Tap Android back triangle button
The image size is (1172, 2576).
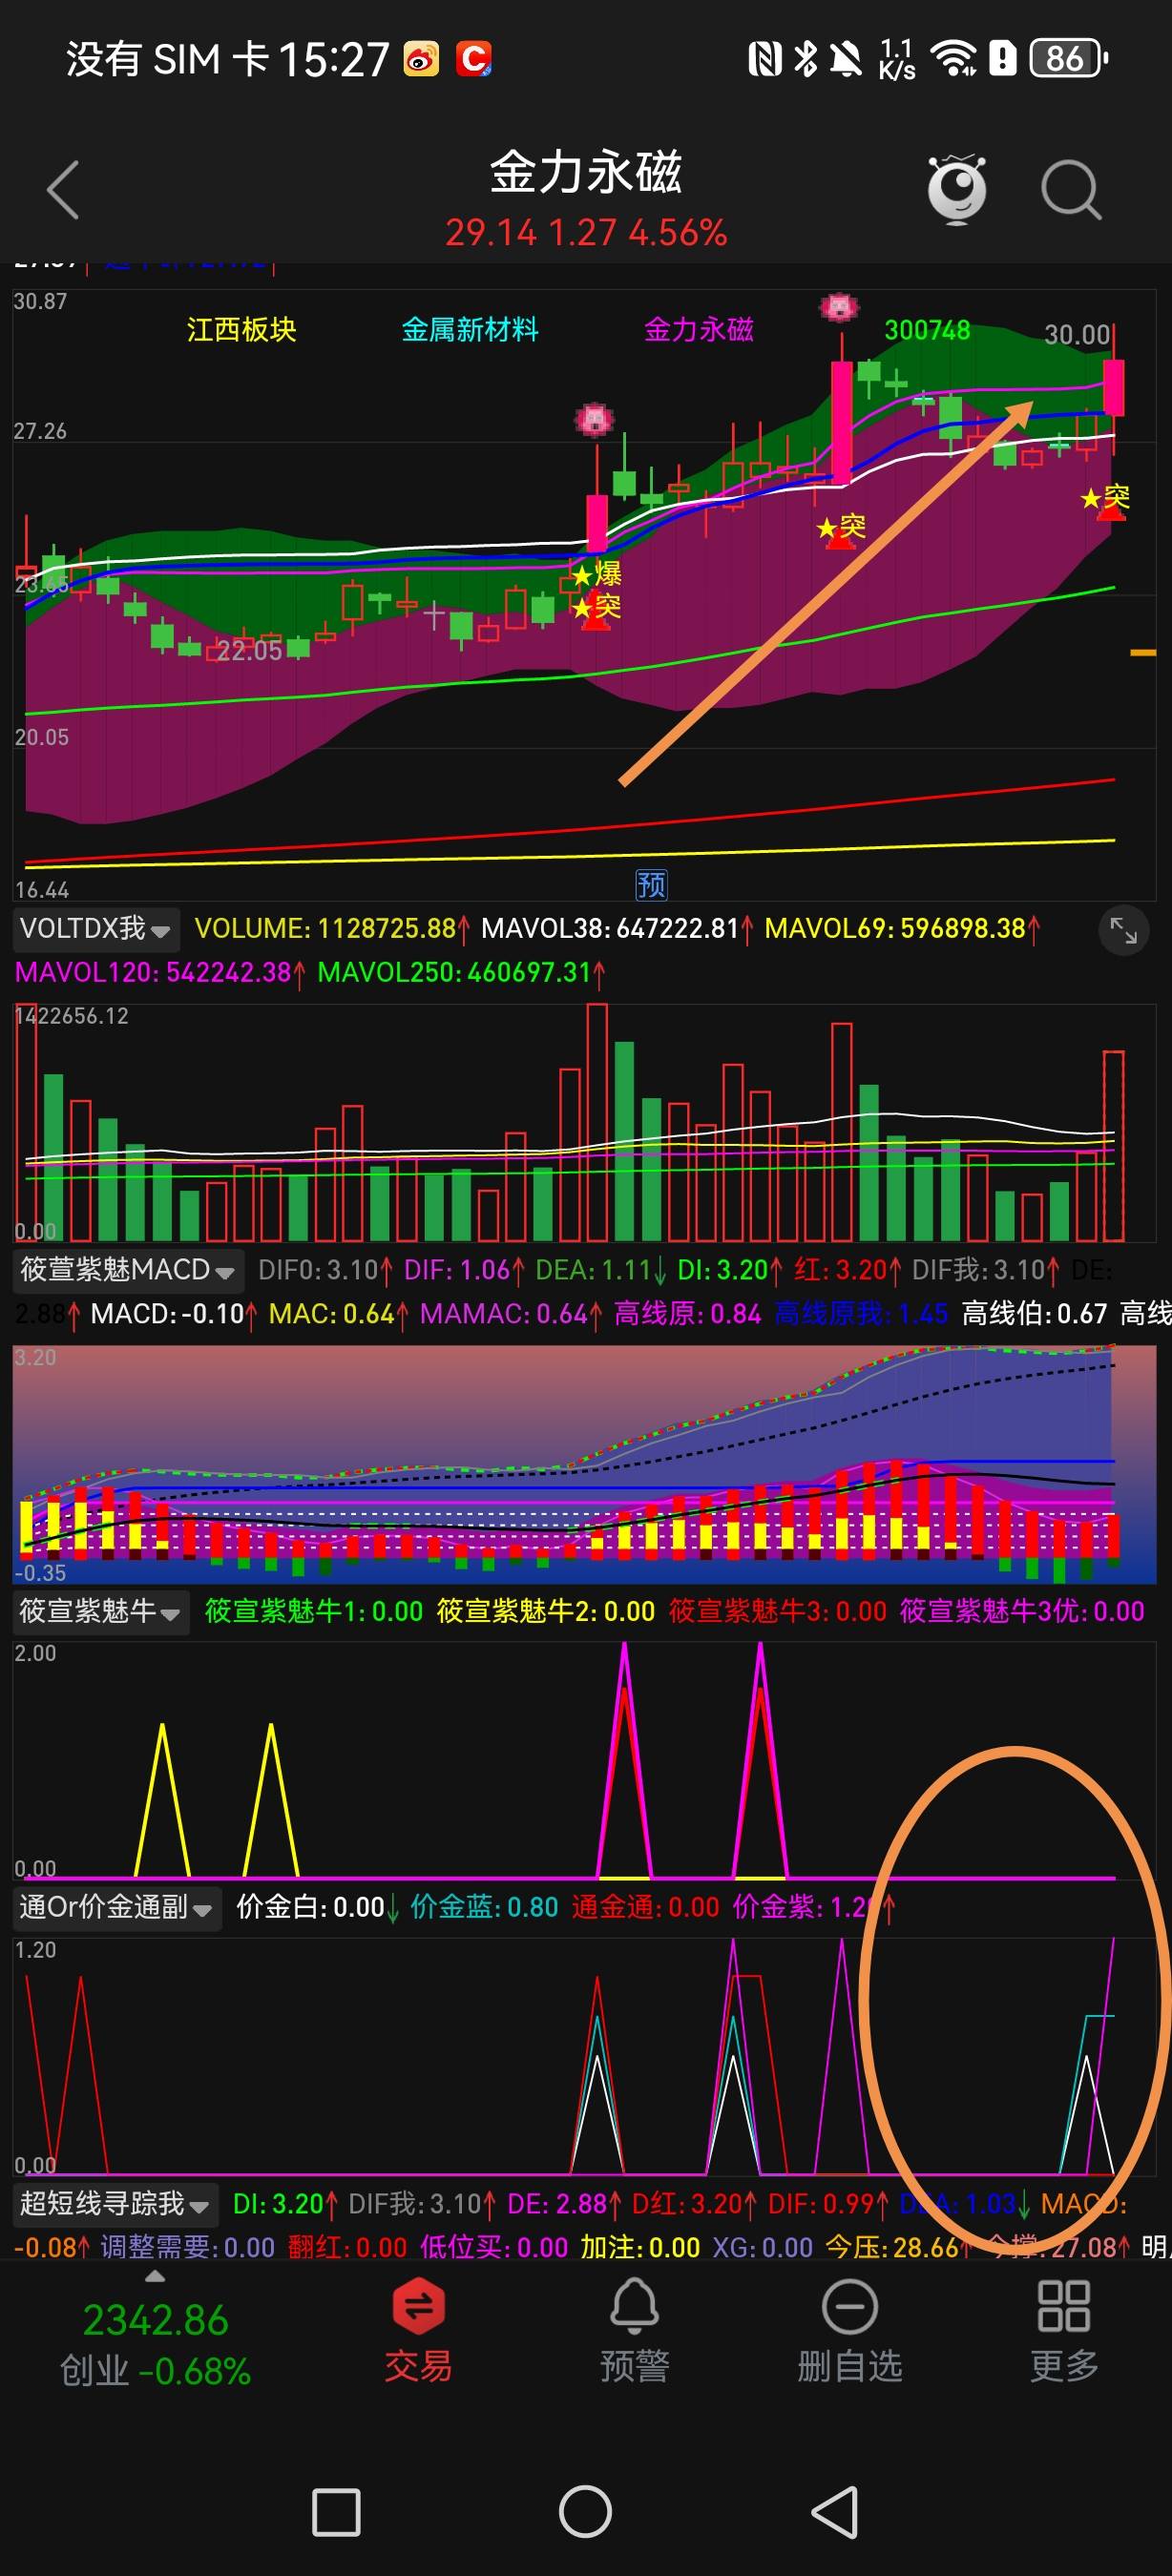pyautogui.click(x=835, y=2511)
